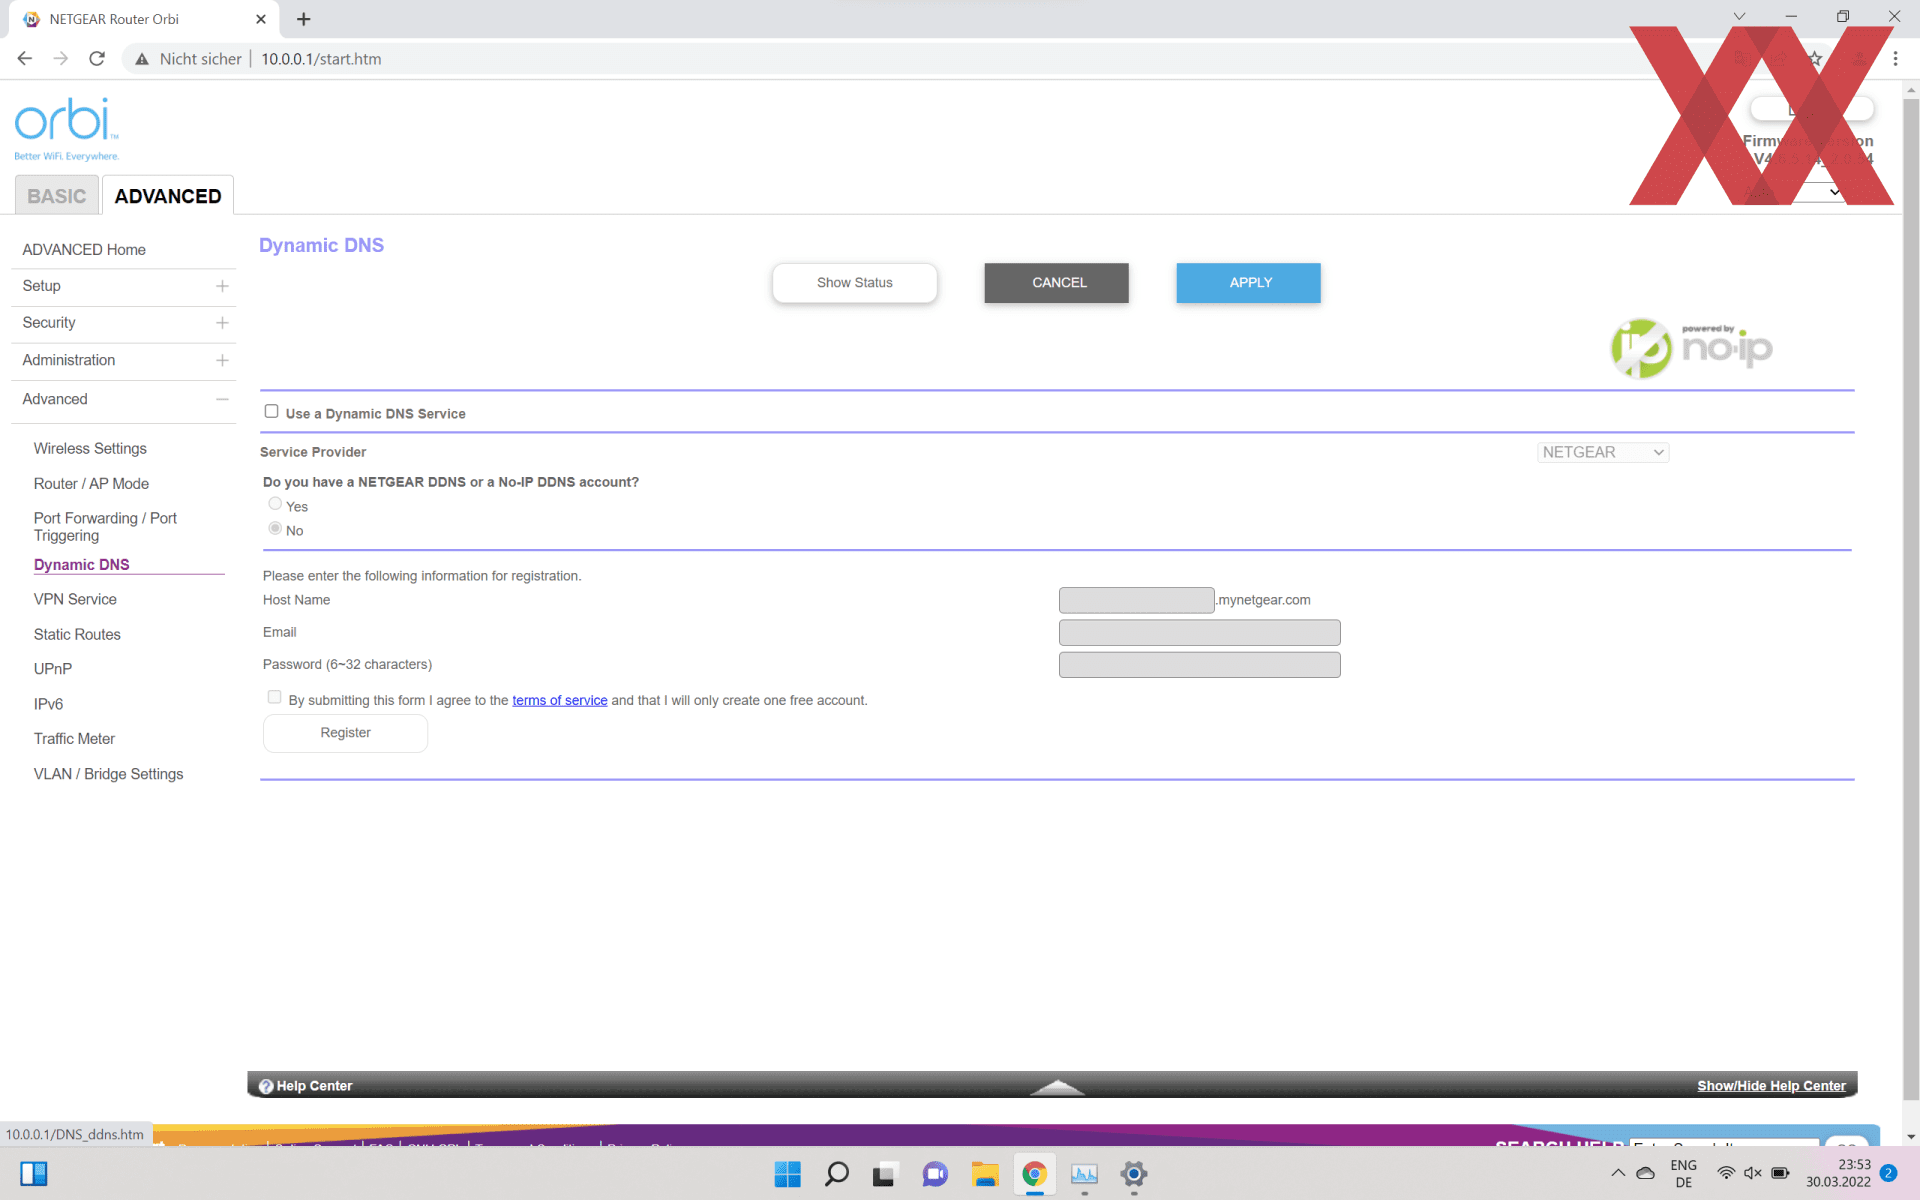Click the Chrome taskbar icon
Screen dimensions: 1920x1200
pos(1034,1174)
